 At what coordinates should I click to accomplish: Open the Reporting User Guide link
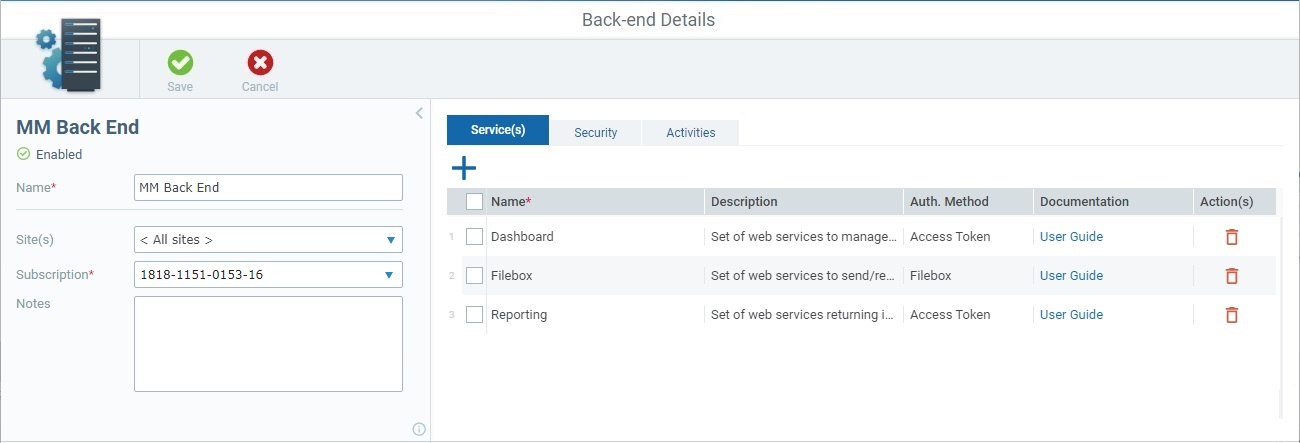click(1071, 315)
